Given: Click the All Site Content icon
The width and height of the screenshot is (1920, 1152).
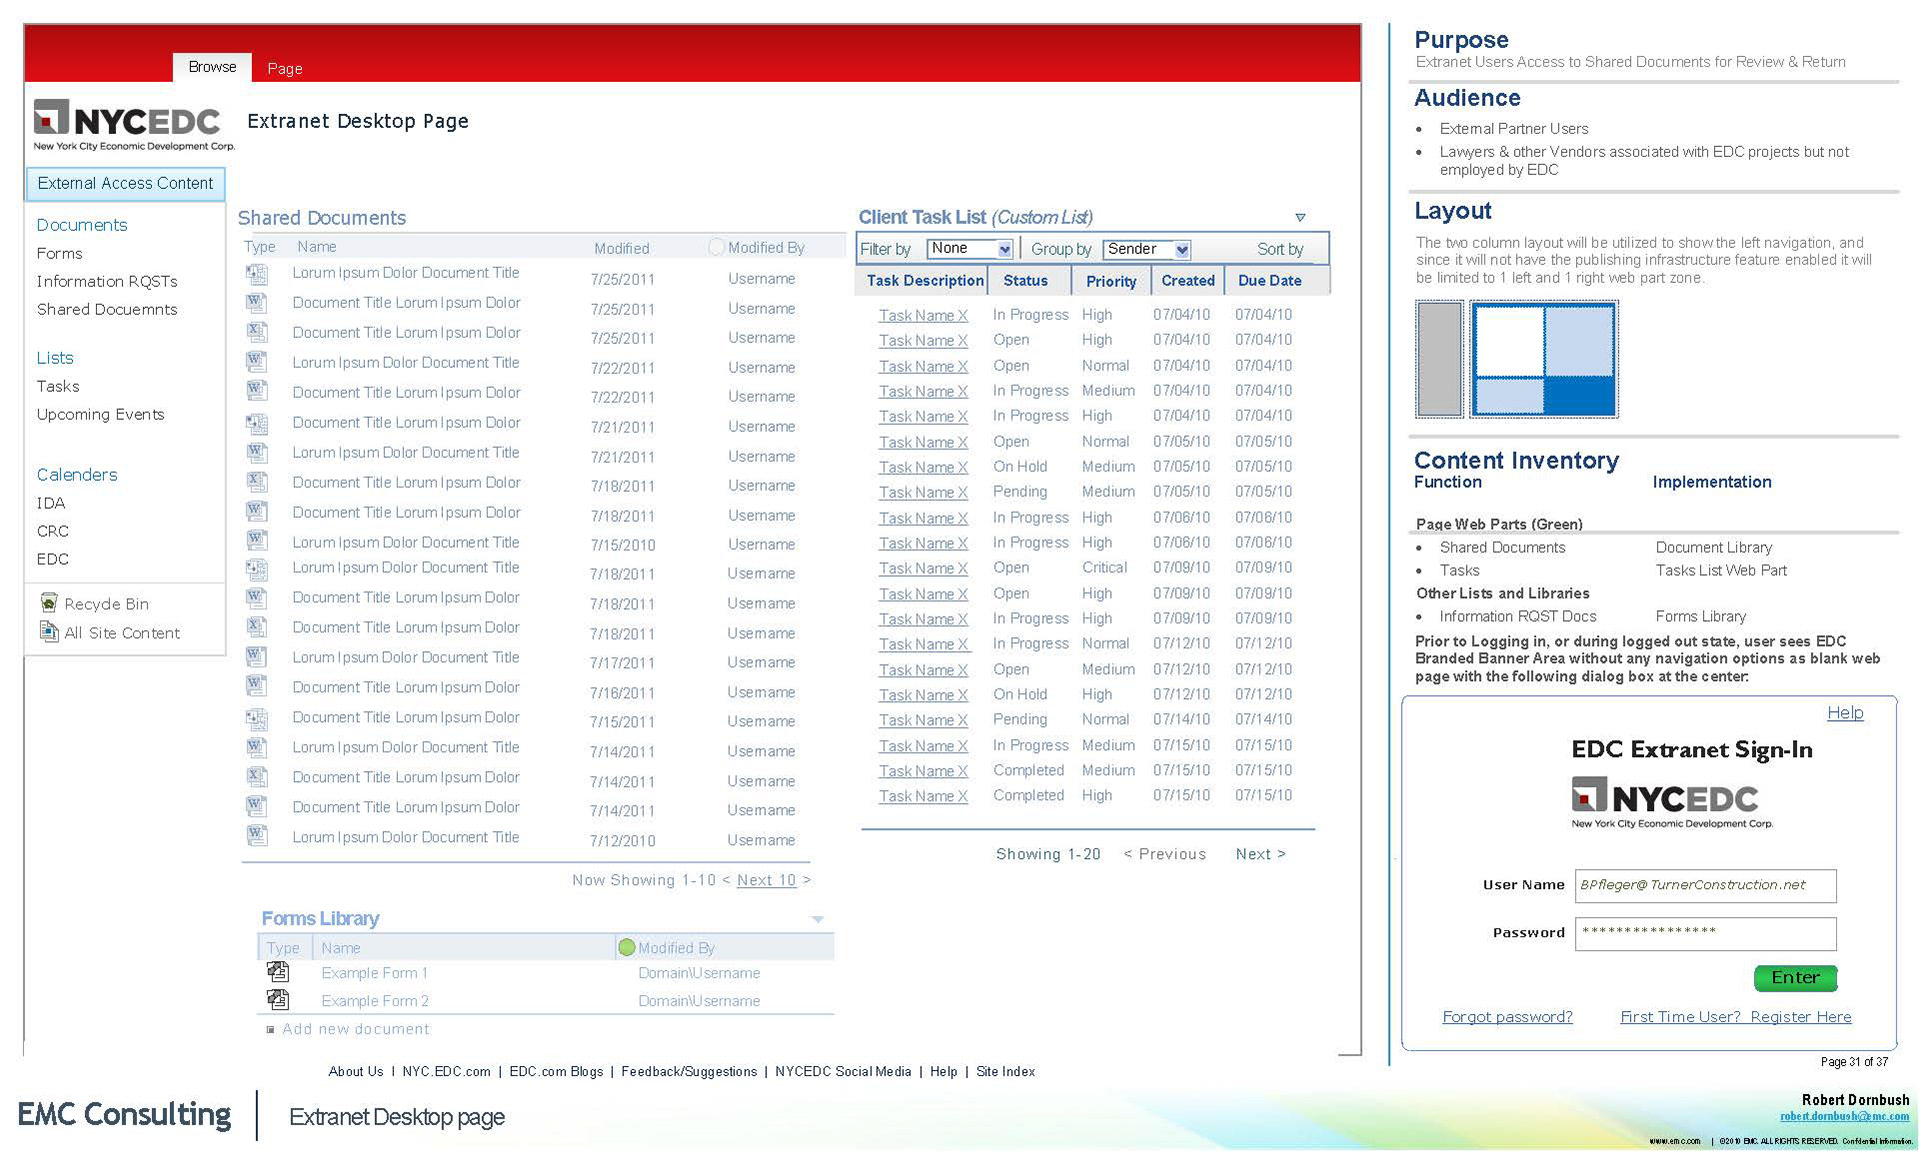Looking at the screenshot, I should [48, 632].
